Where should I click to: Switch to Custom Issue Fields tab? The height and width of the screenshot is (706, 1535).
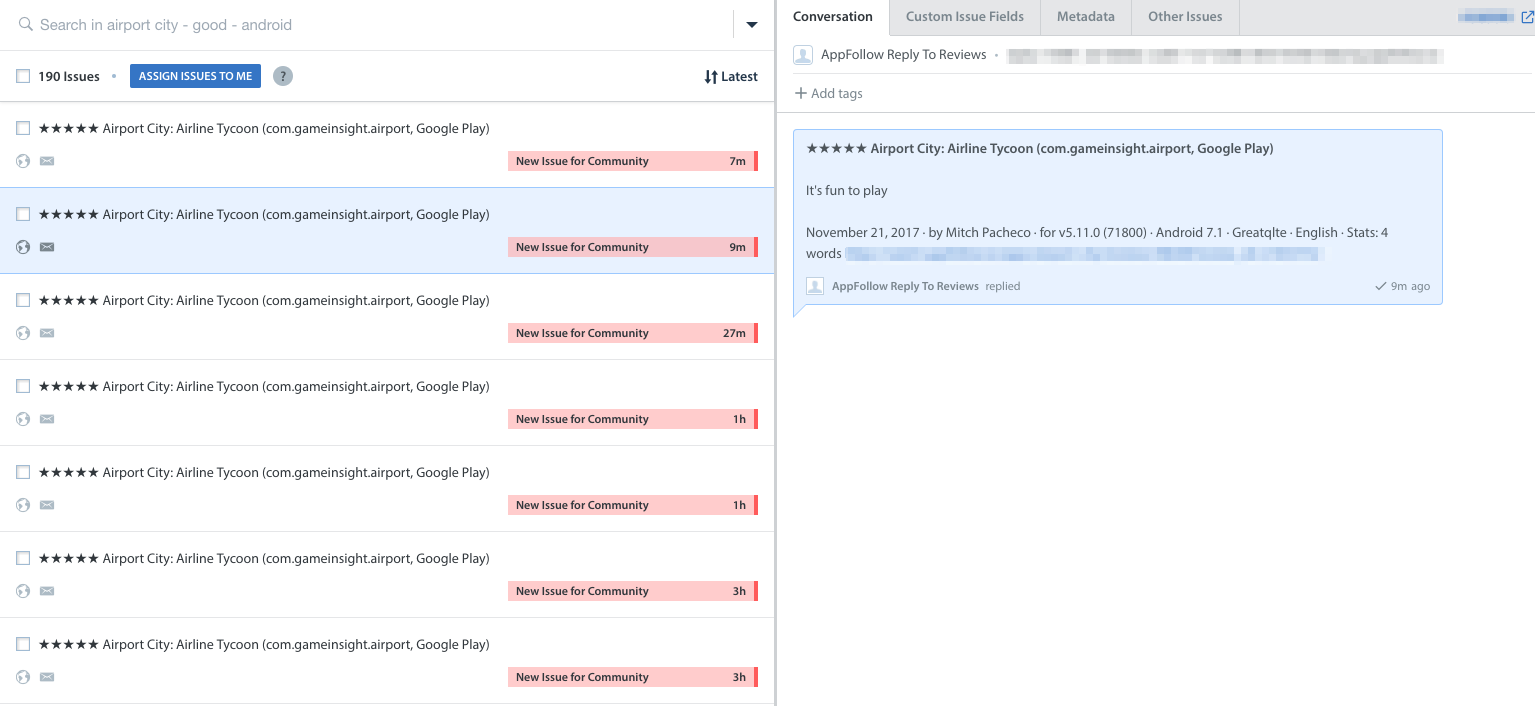964,17
